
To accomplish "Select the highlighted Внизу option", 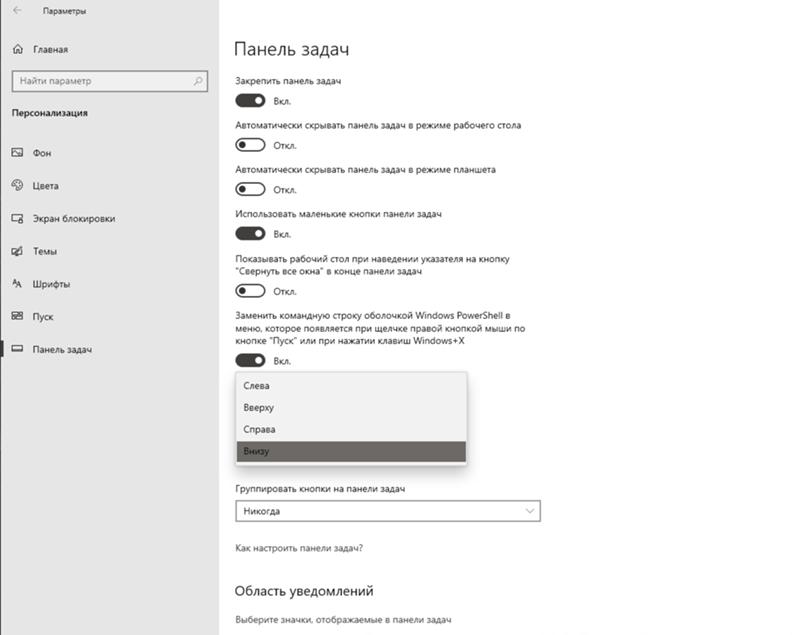I will pos(351,452).
